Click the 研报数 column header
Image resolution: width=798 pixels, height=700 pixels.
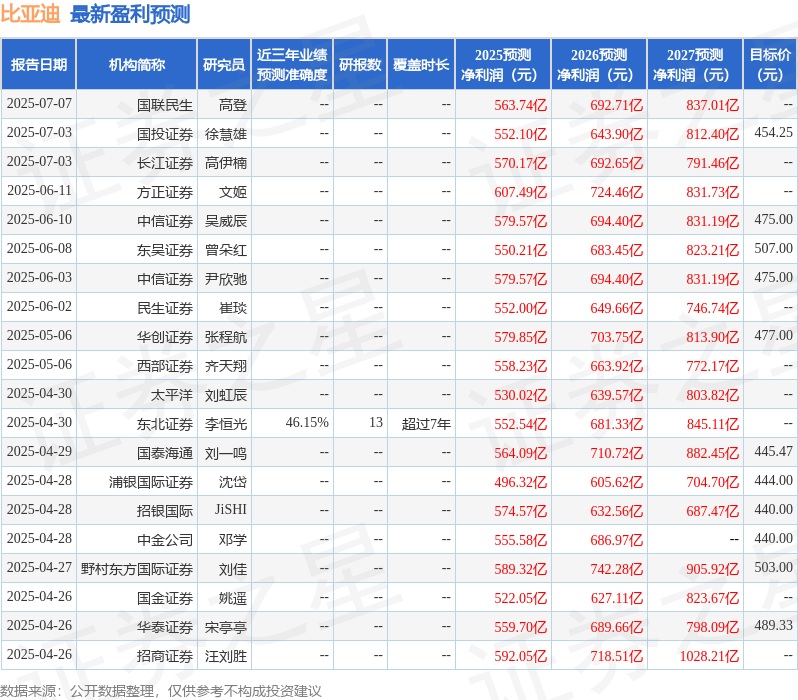click(x=360, y=65)
